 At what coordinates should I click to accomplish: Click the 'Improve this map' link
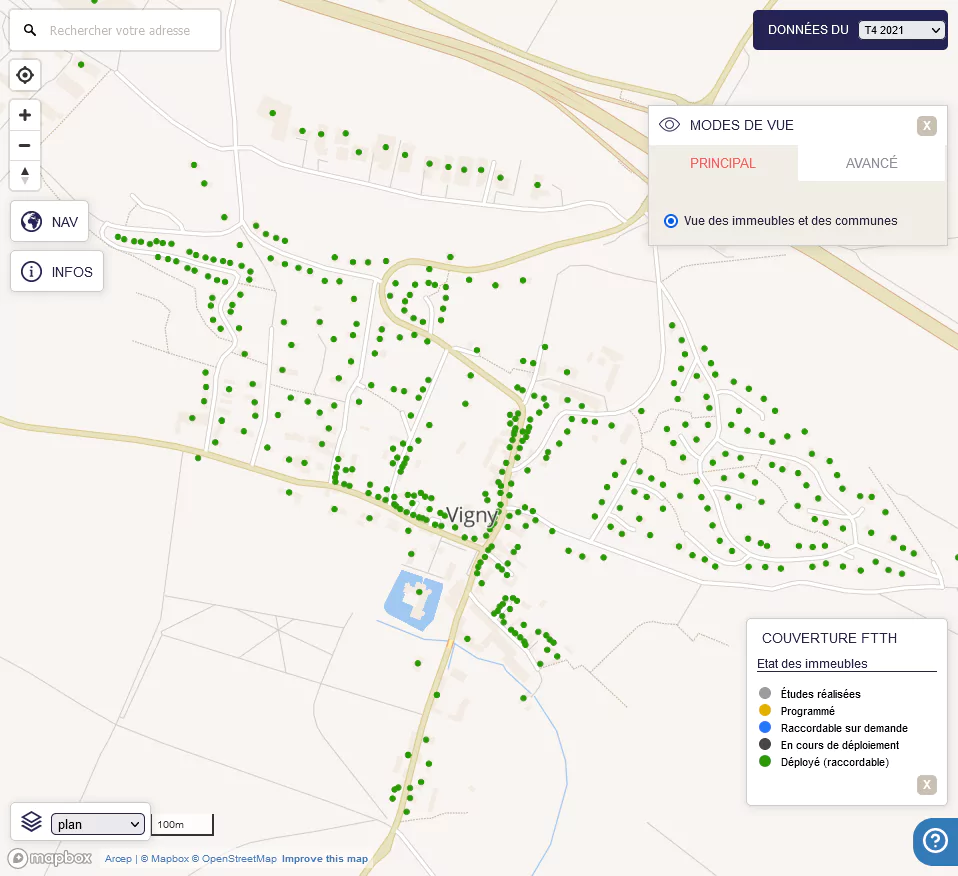pos(324,859)
